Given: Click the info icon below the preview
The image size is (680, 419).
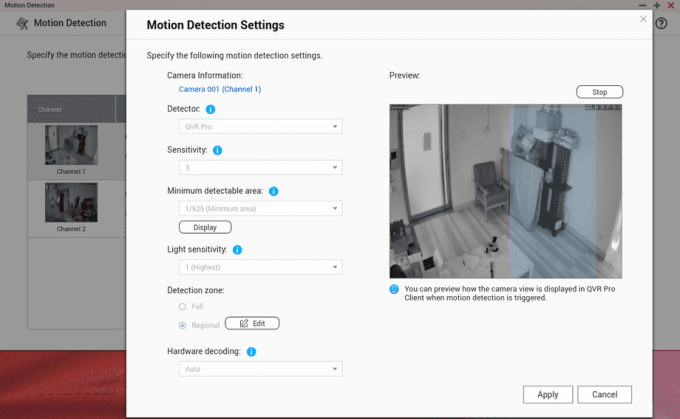Looking at the screenshot, I should pos(395,288).
